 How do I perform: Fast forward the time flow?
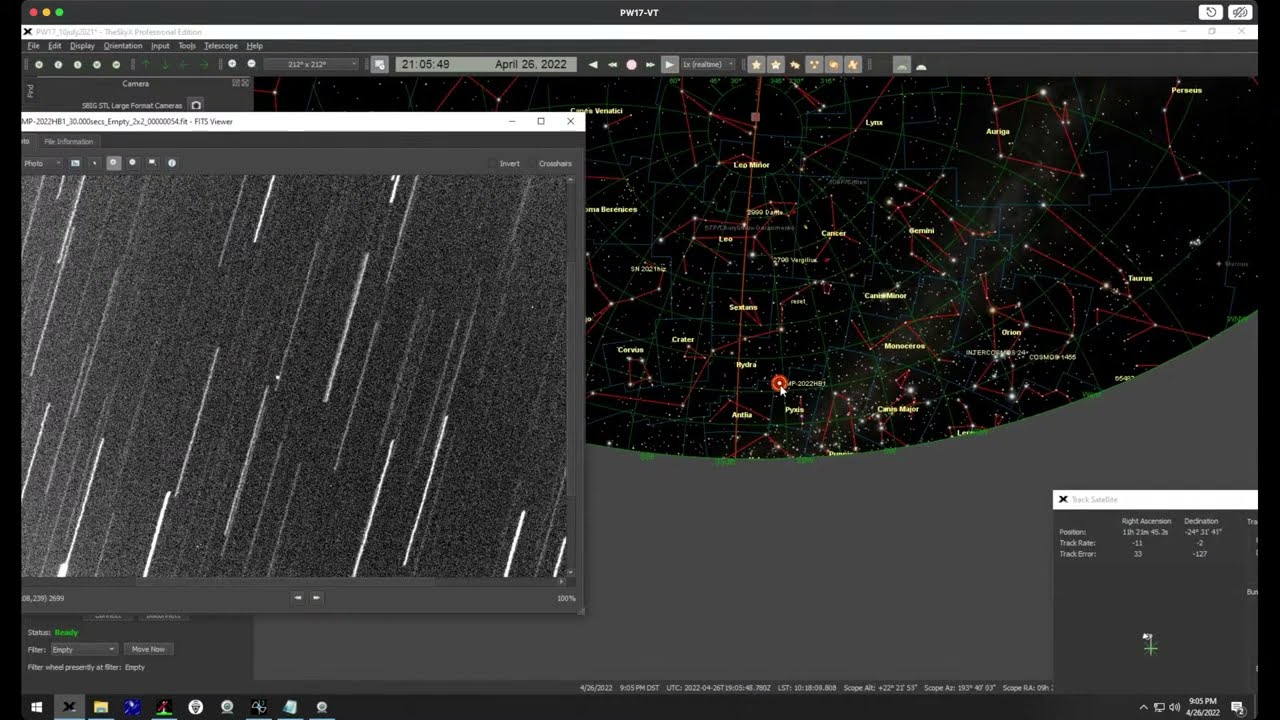(650, 64)
